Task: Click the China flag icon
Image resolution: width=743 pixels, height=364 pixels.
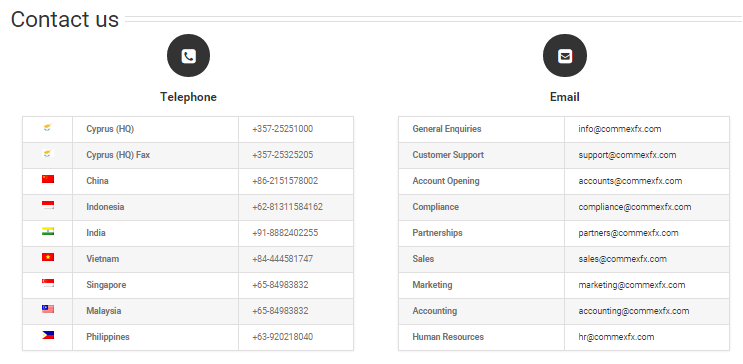Action: [48, 179]
